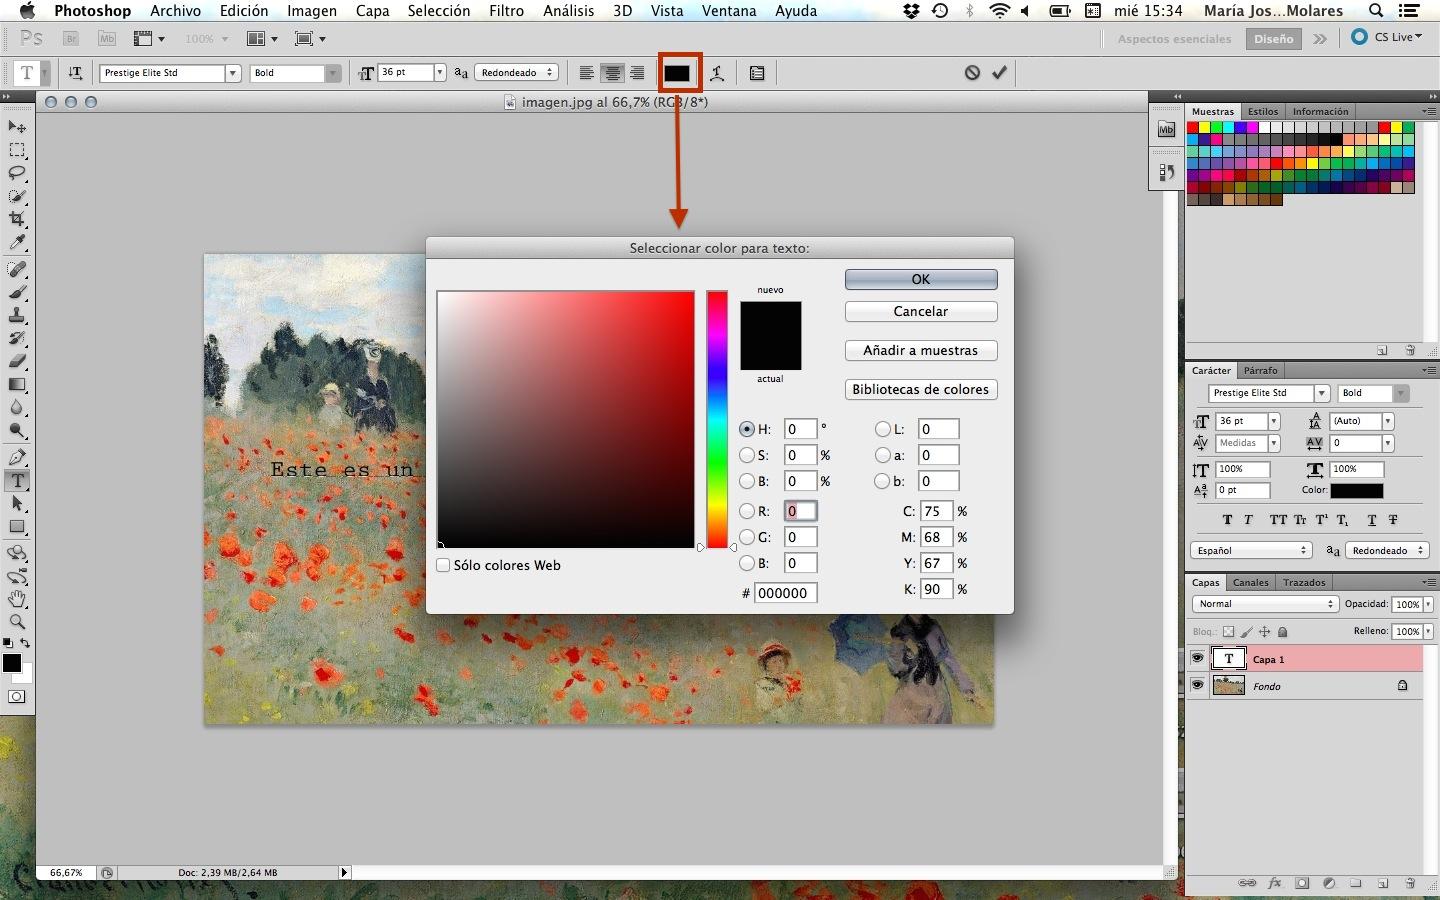Viewport: 1440px width, 900px height.
Task: Select the Zoom tool in toolbar
Action: pos(17,622)
